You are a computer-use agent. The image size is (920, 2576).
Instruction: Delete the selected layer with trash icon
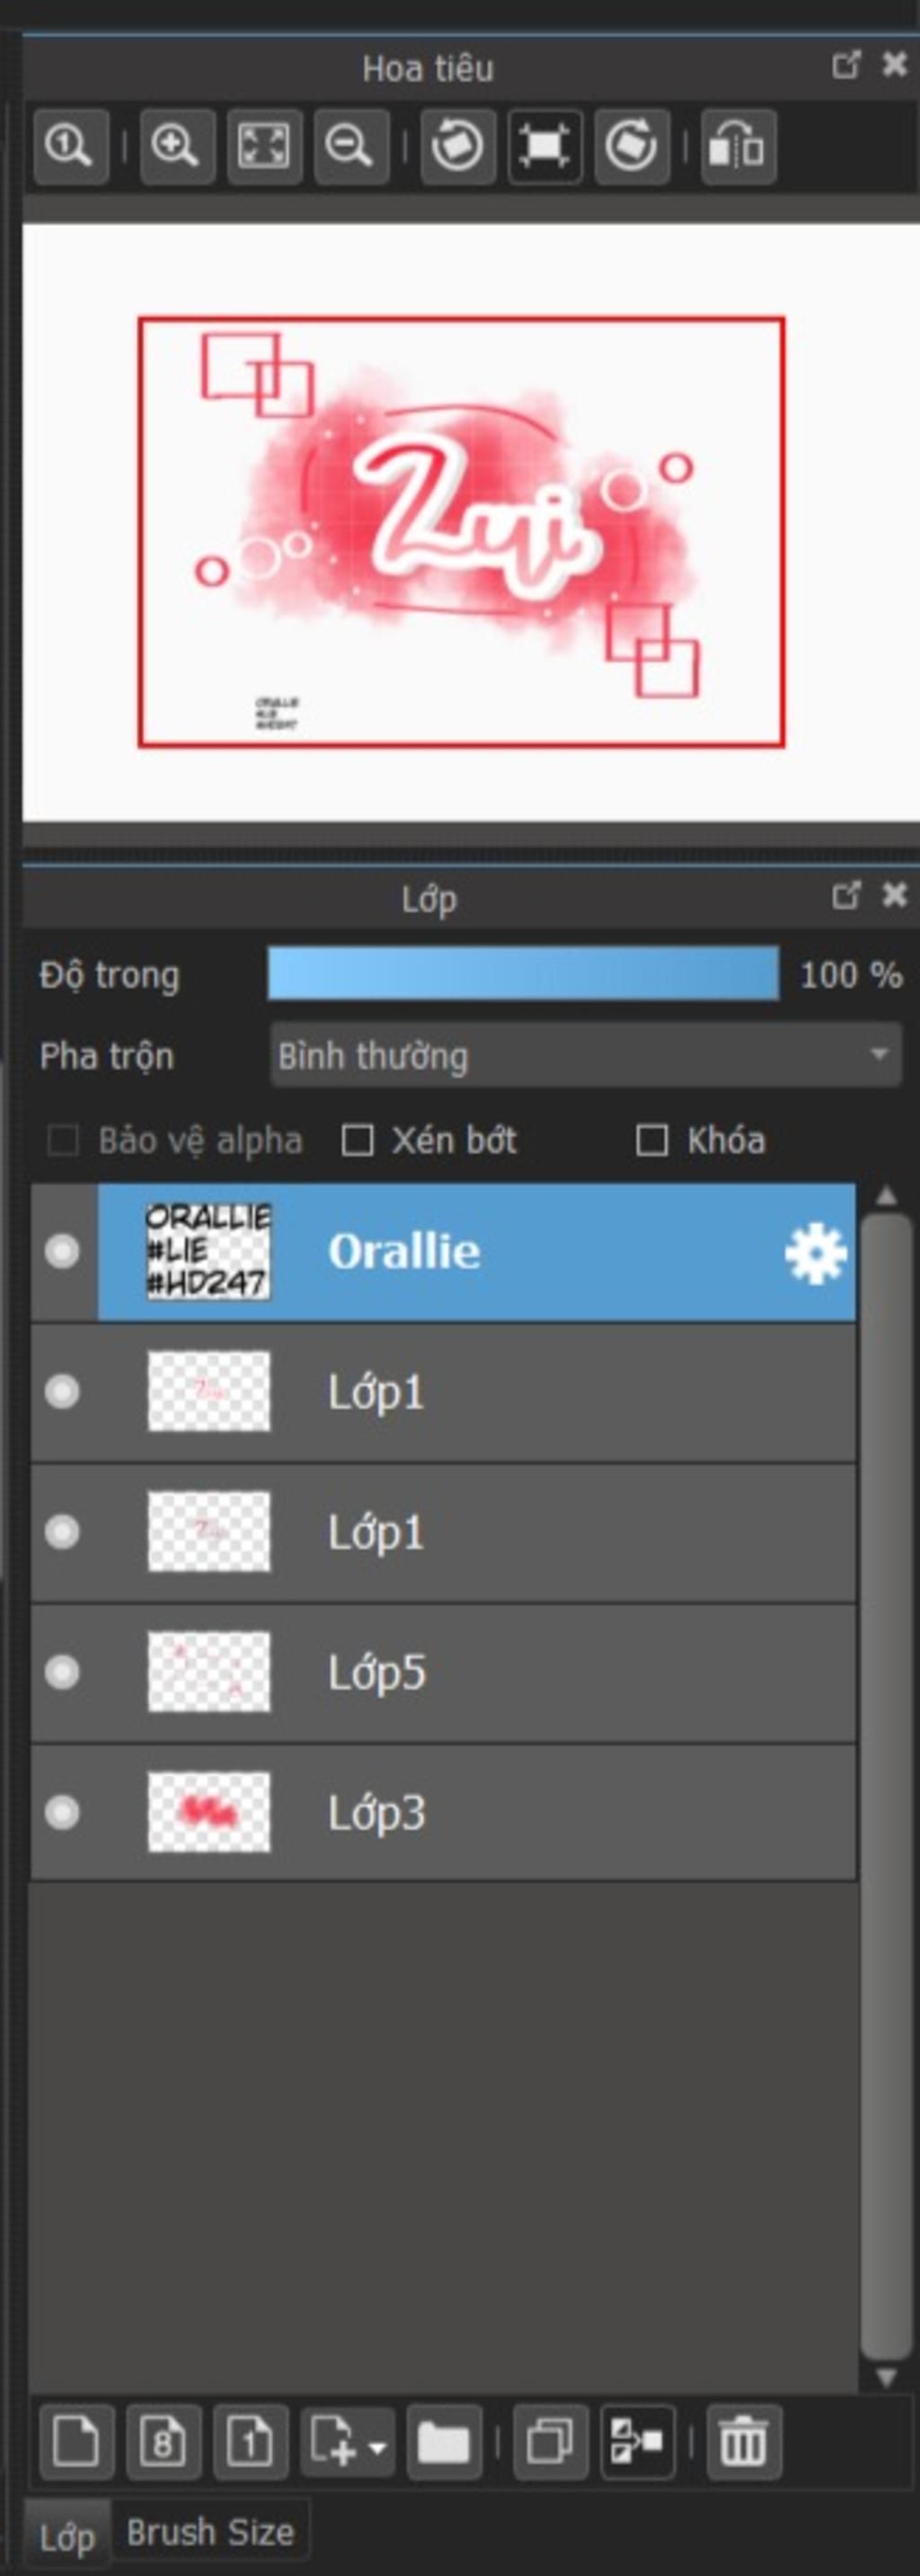pyautogui.click(x=743, y=2443)
